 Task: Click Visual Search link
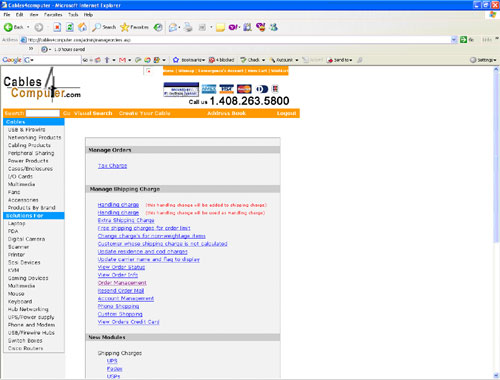point(93,113)
